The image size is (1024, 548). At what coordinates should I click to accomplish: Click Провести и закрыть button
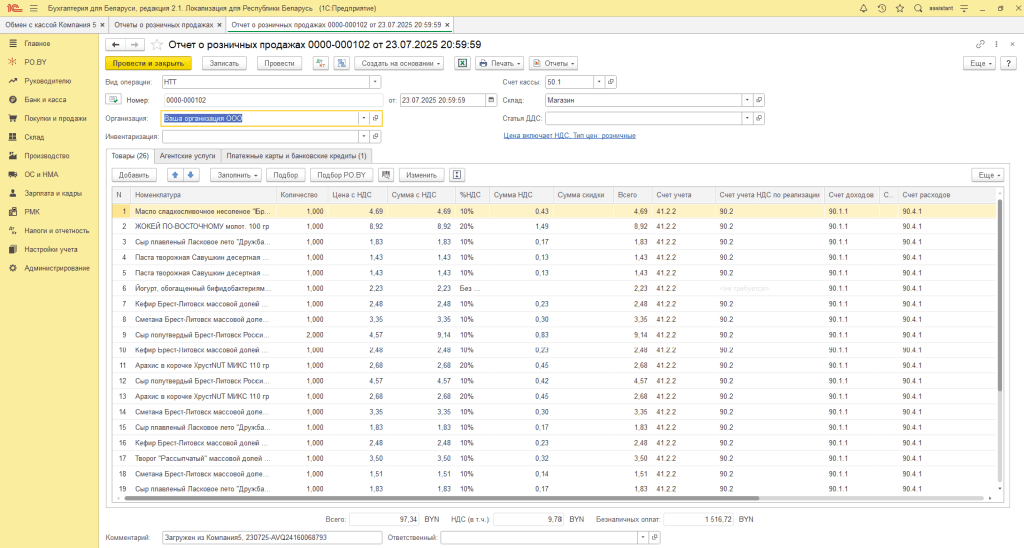pos(148,63)
